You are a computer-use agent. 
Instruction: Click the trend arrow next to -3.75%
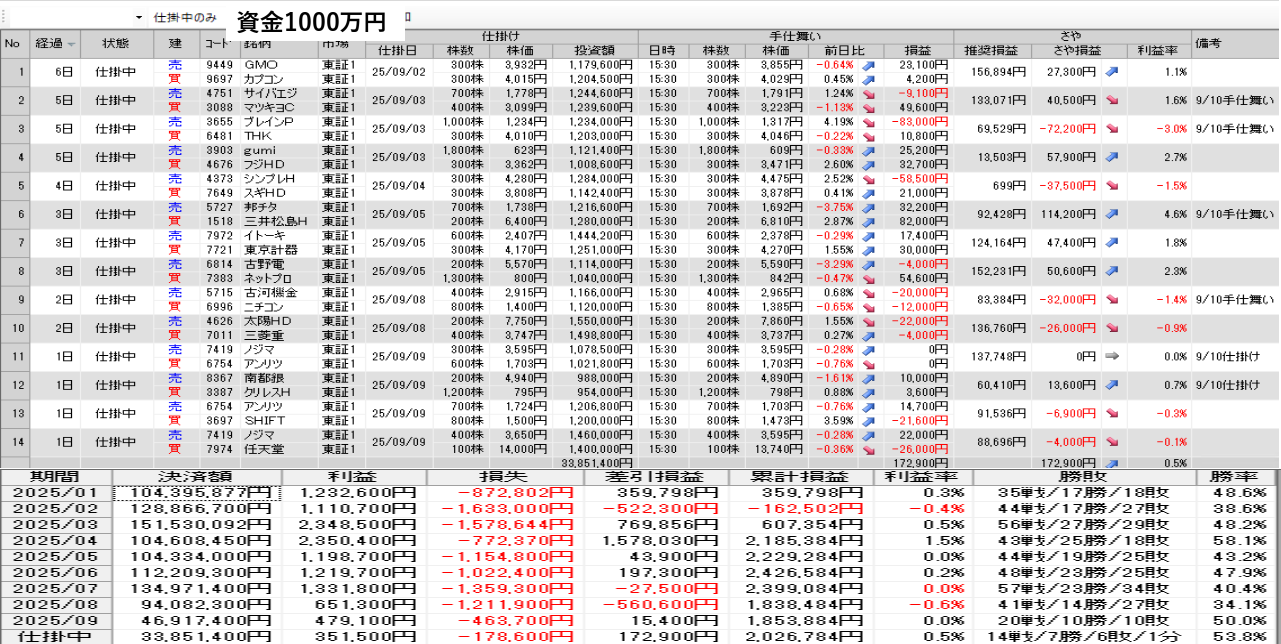click(867, 207)
